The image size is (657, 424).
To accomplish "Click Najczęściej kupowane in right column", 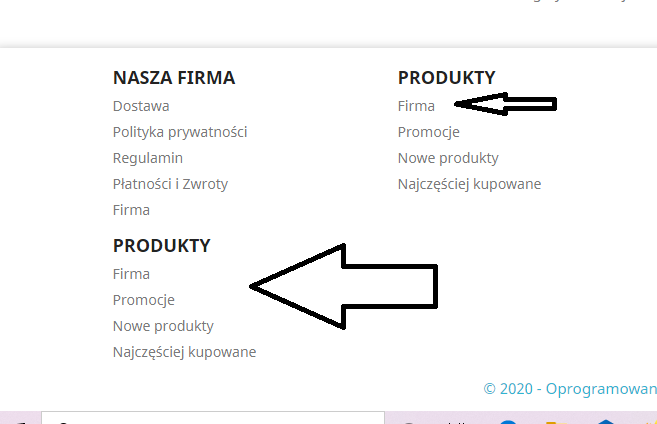I will click(469, 184).
